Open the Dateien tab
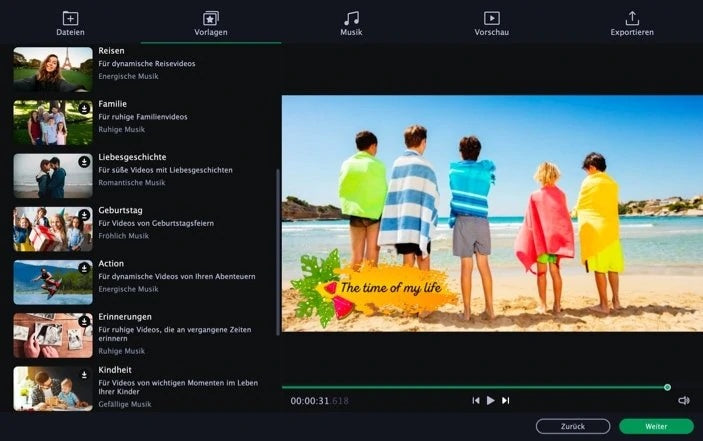Viewport: 703px width, 441px height. point(70,23)
